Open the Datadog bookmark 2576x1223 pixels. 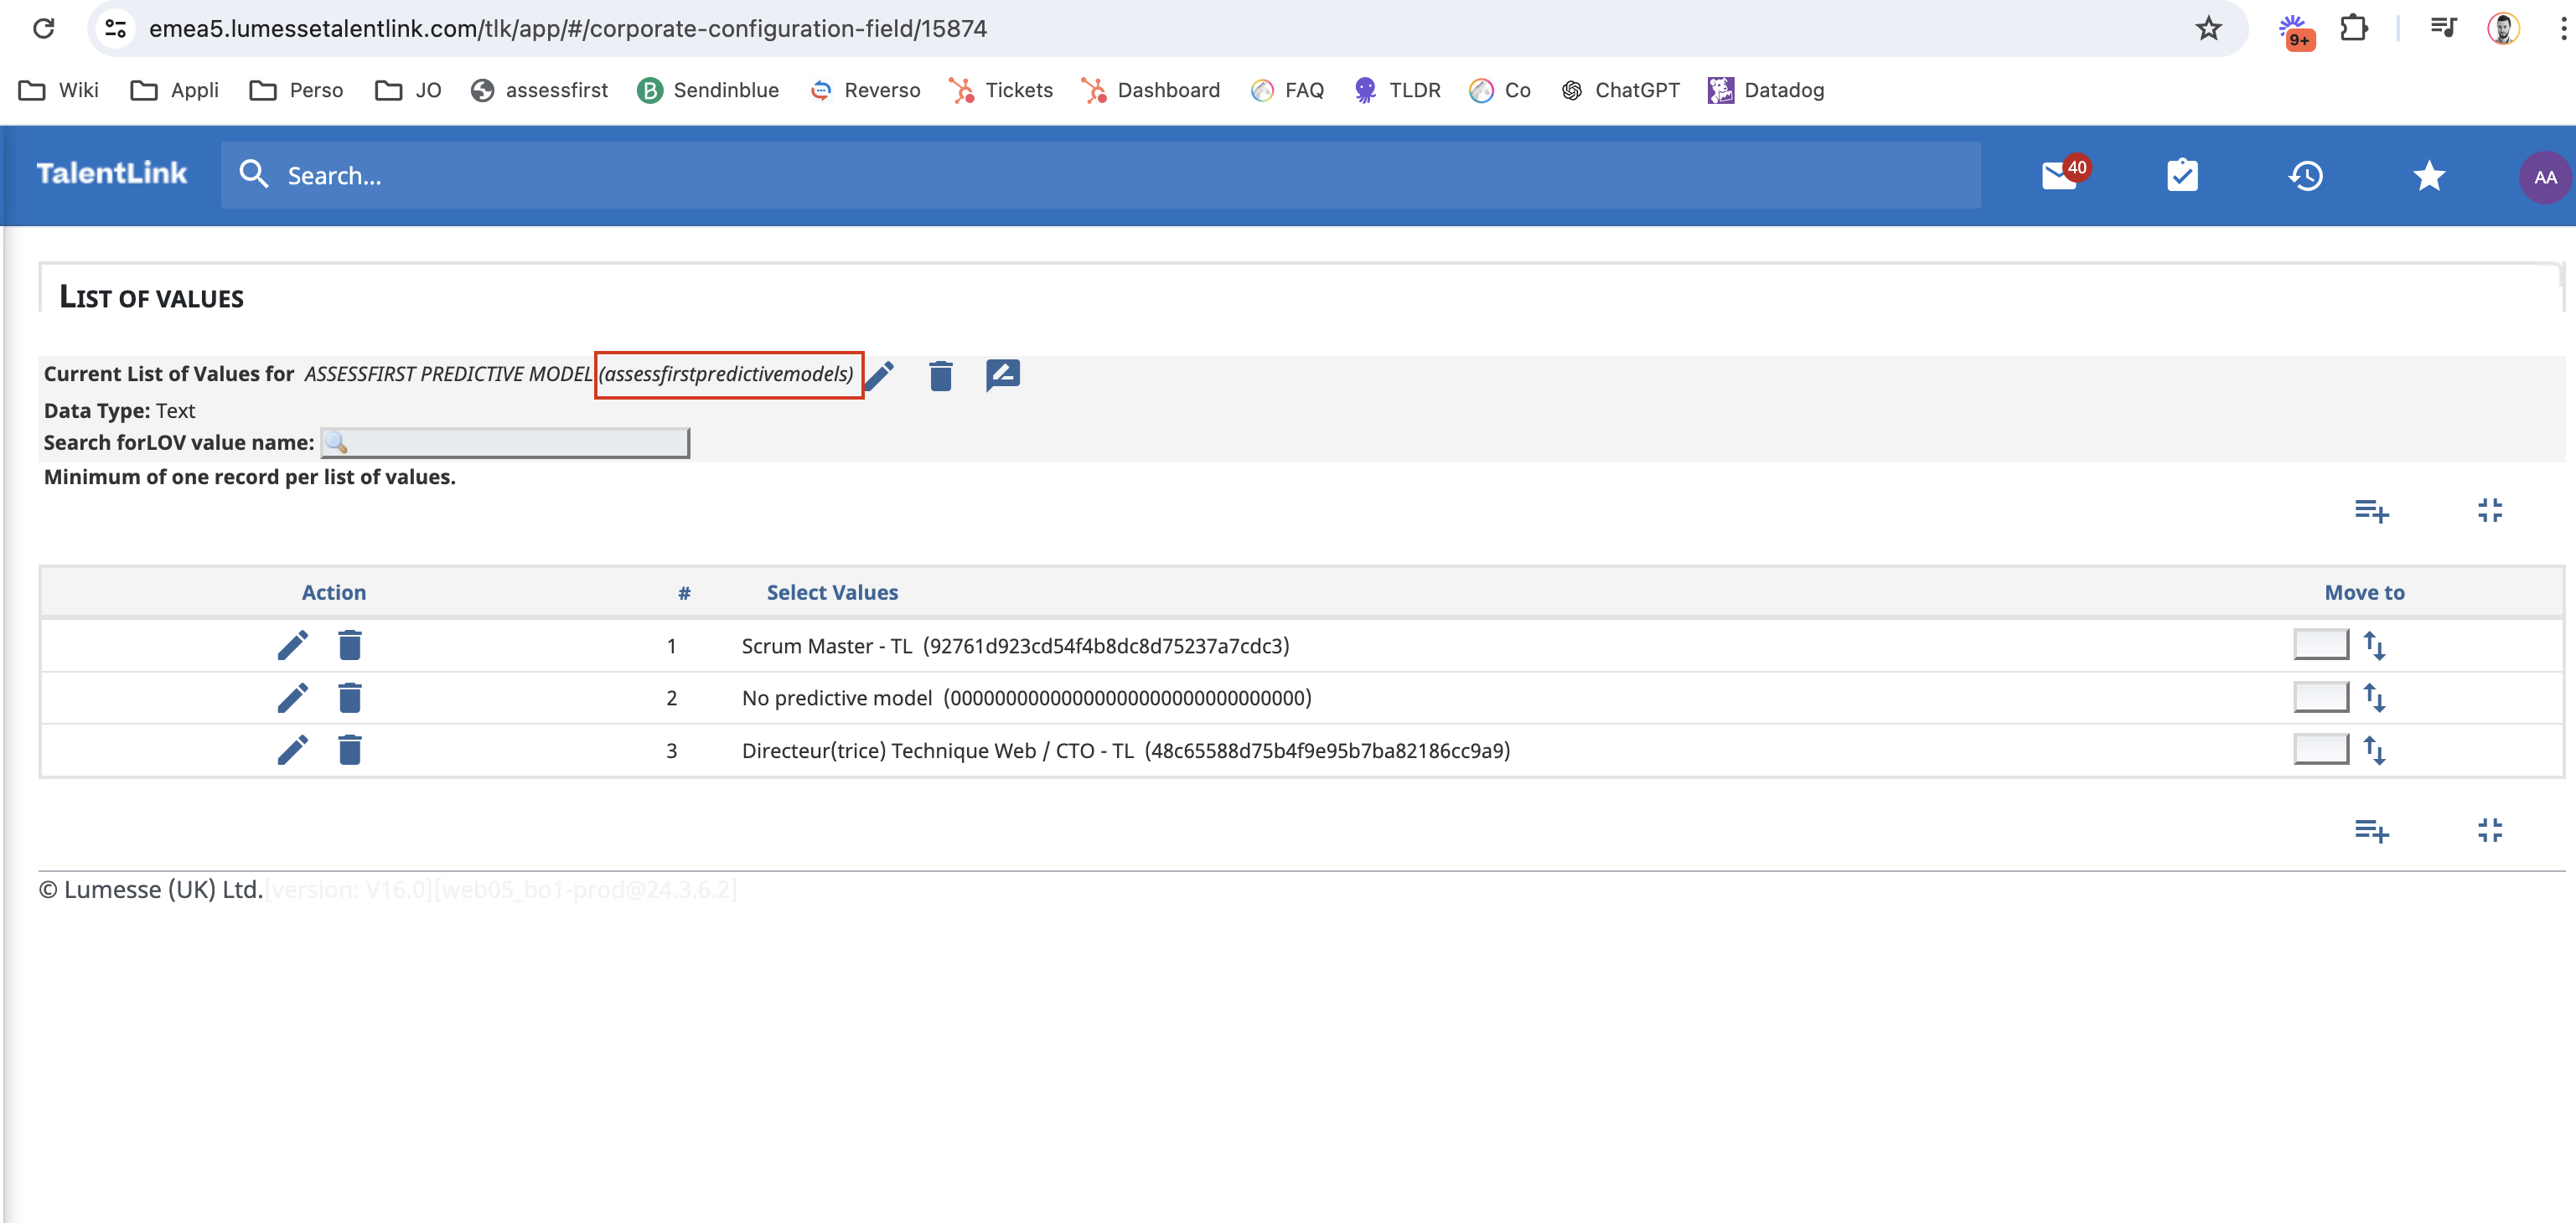1766,90
